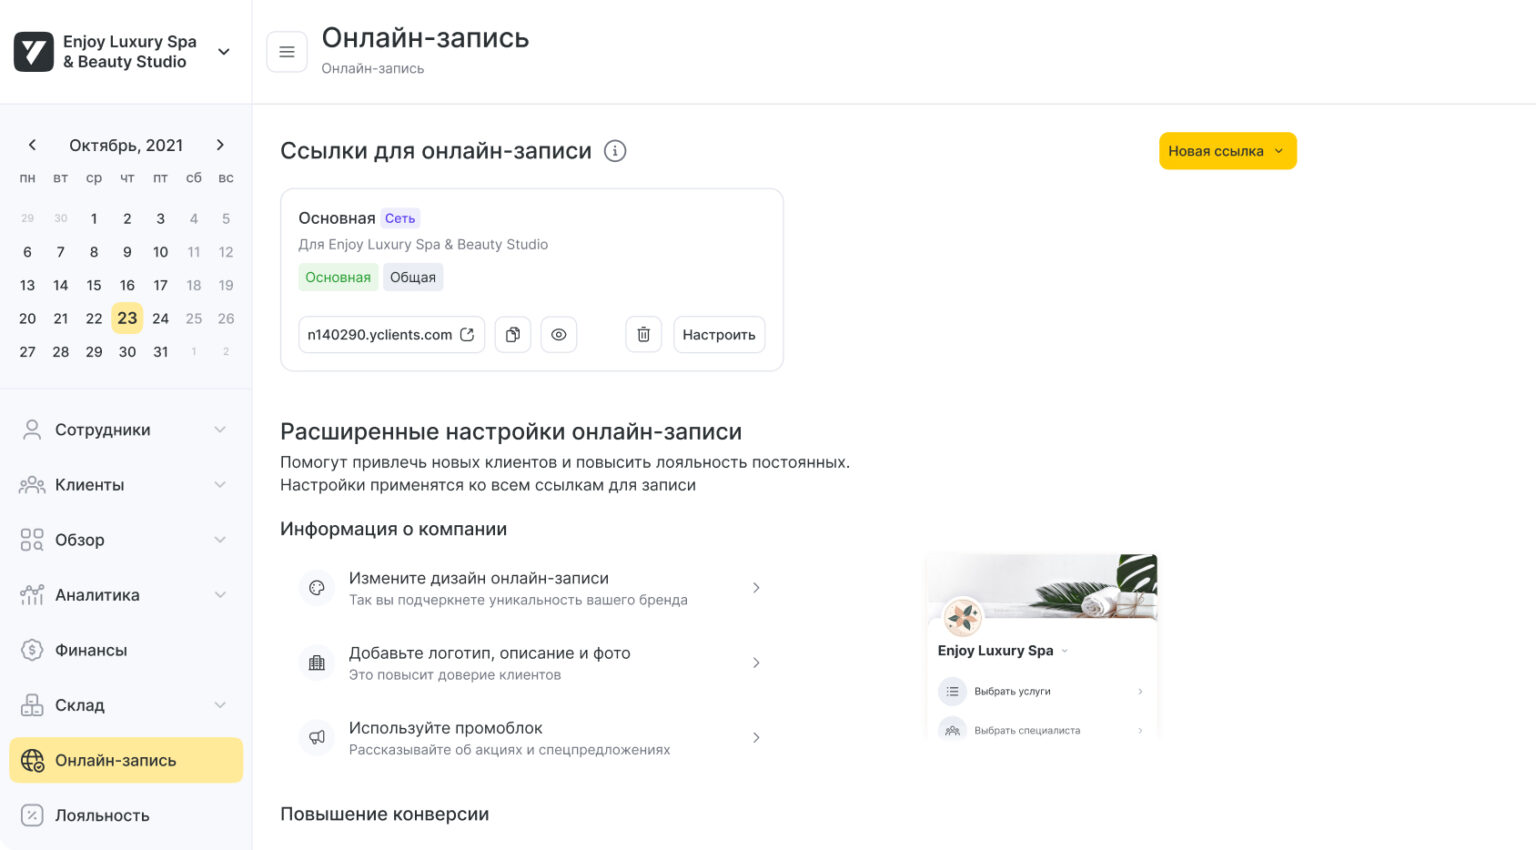Viewport: 1536px width, 850px height.
Task: Click the info icon beside the links heading
Action: point(615,151)
